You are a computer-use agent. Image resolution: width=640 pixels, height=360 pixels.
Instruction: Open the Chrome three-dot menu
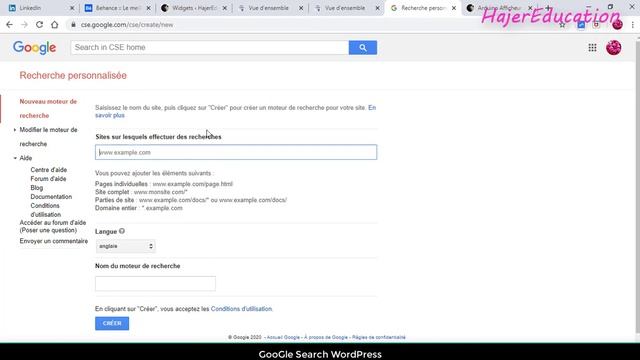pos(633,25)
